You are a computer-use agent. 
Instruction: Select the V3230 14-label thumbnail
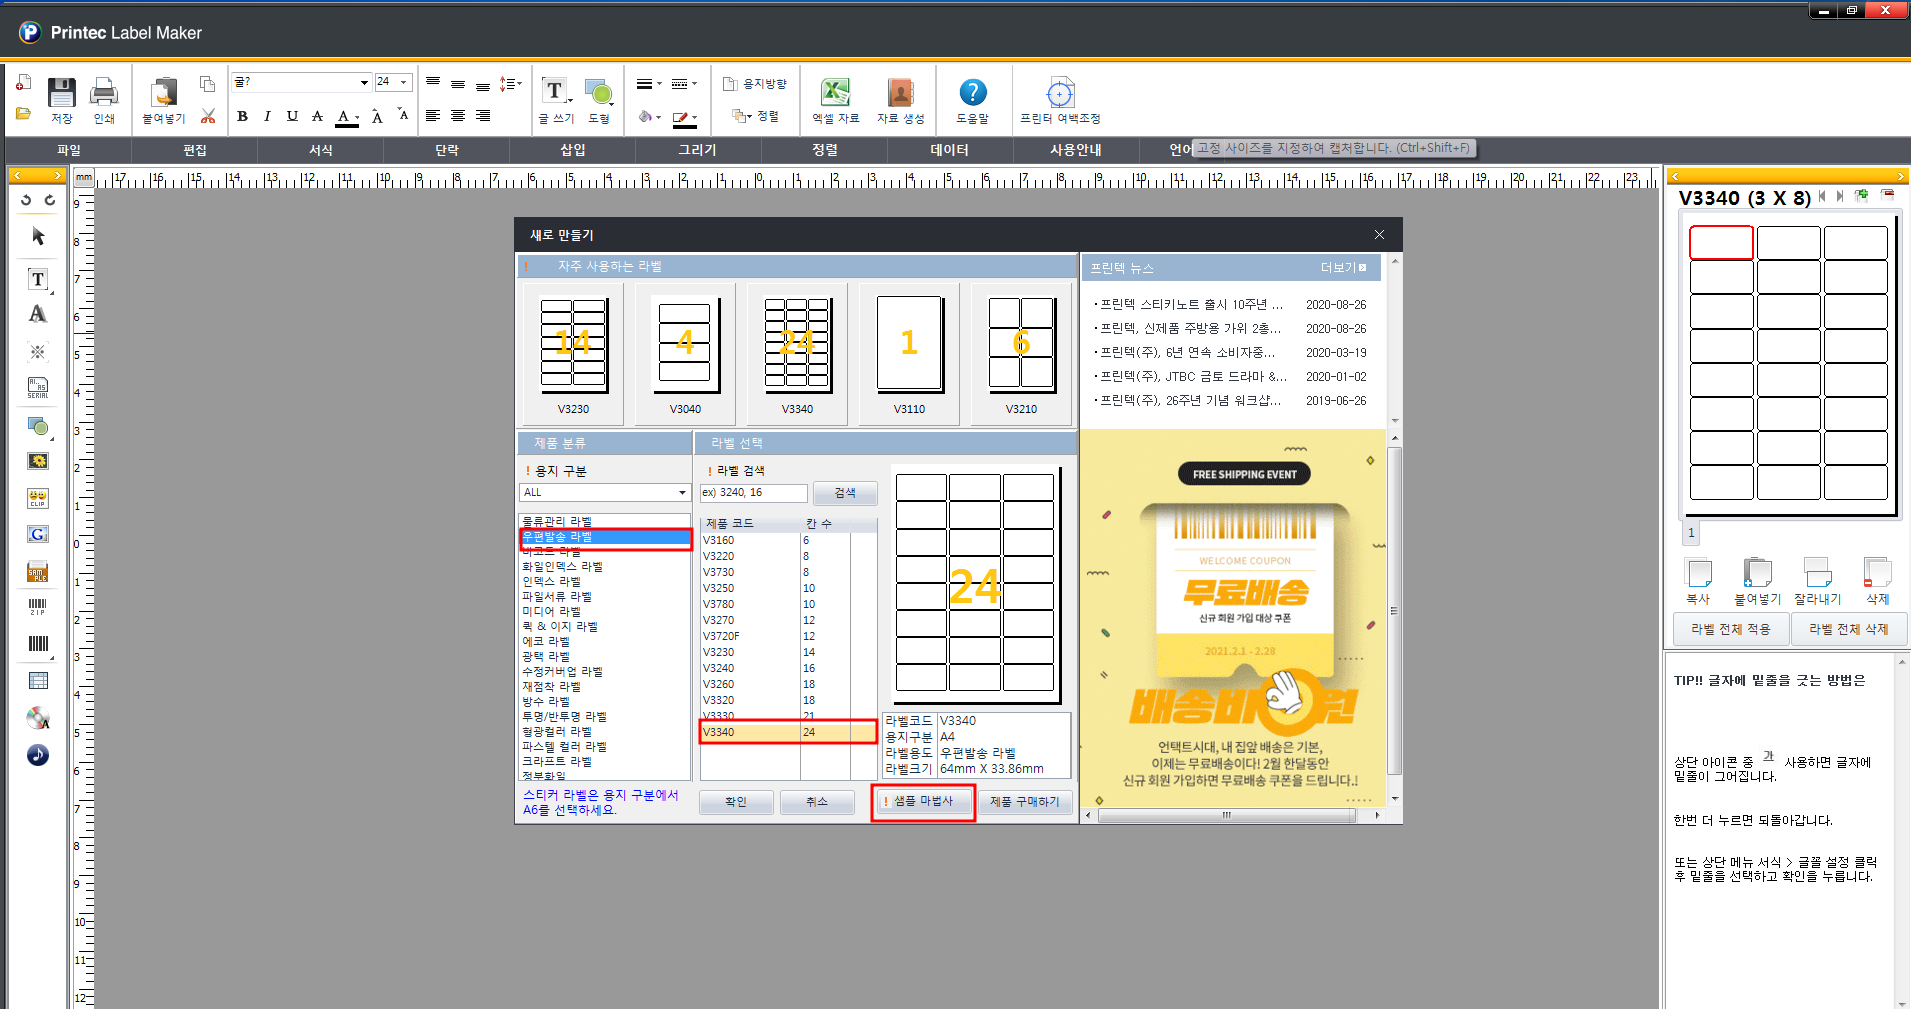573,353
